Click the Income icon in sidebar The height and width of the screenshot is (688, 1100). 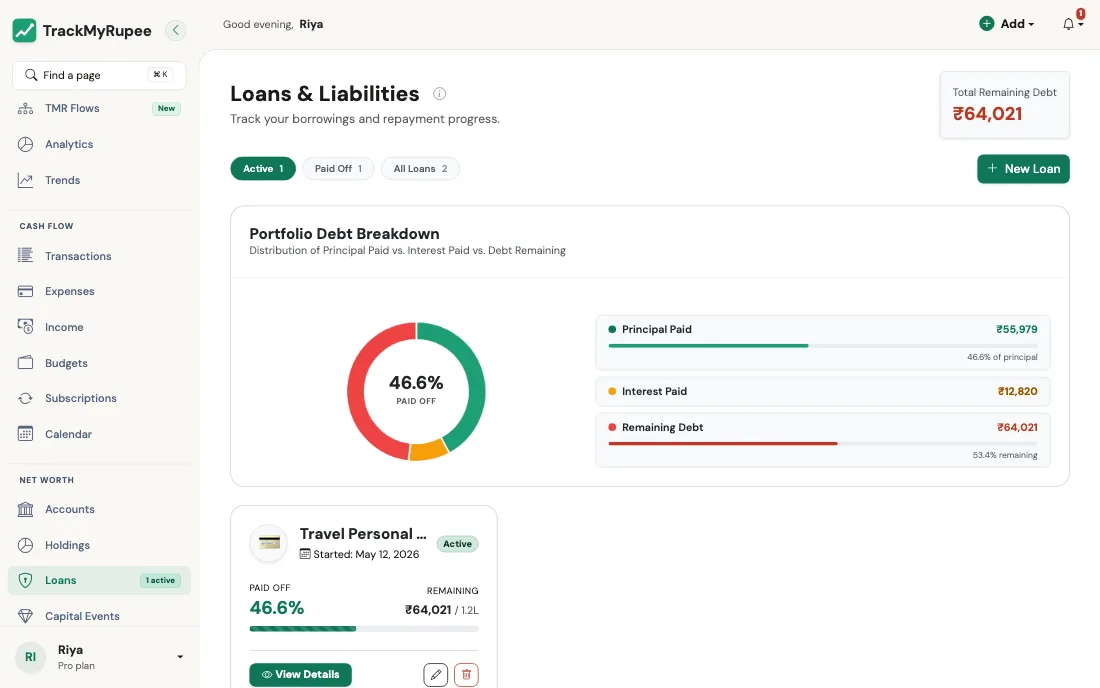click(25, 327)
